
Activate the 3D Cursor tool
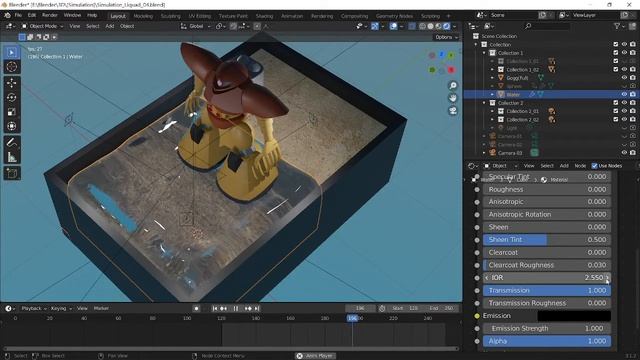tap(11, 67)
